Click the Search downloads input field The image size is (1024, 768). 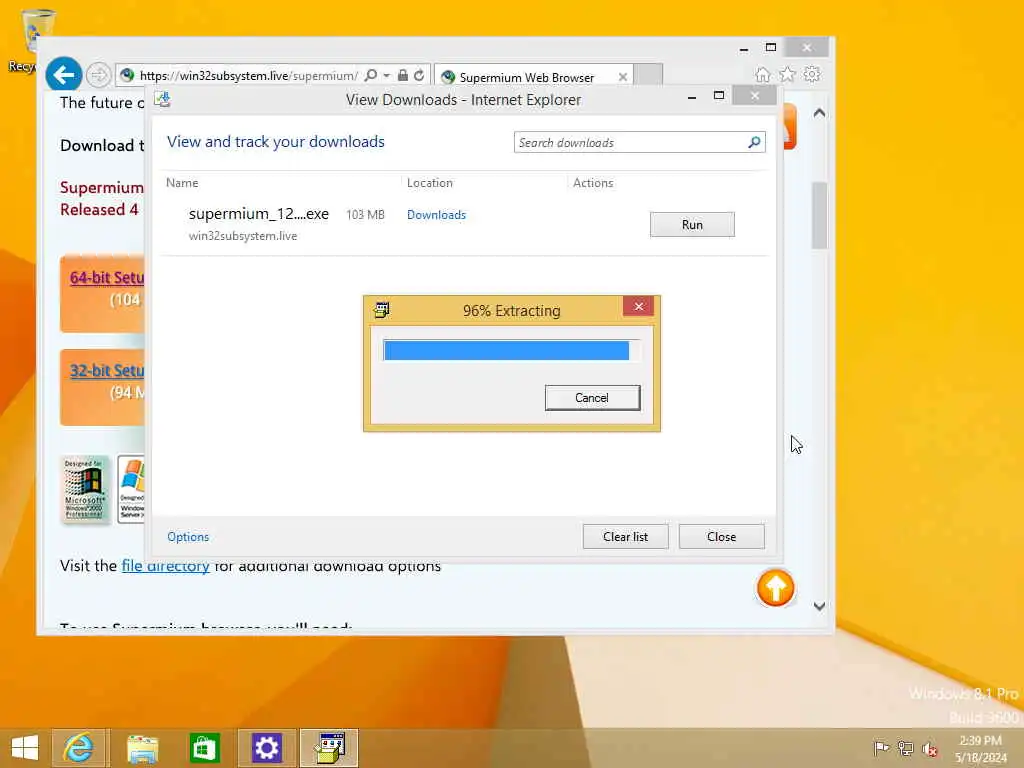[x=630, y=142]
